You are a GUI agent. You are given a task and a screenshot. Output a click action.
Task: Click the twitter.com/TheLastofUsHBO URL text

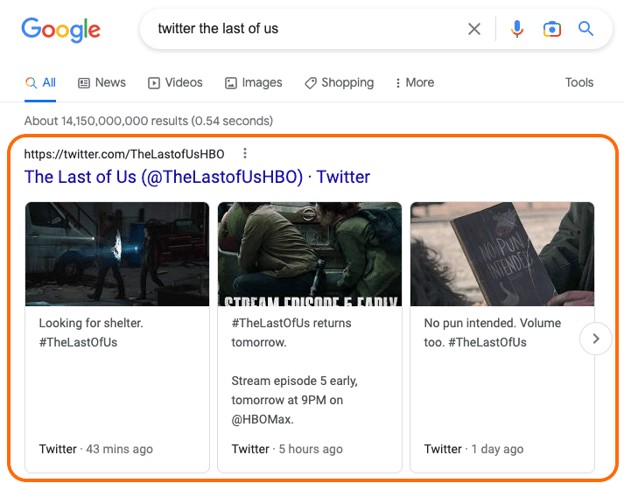(x=124, y=154)
